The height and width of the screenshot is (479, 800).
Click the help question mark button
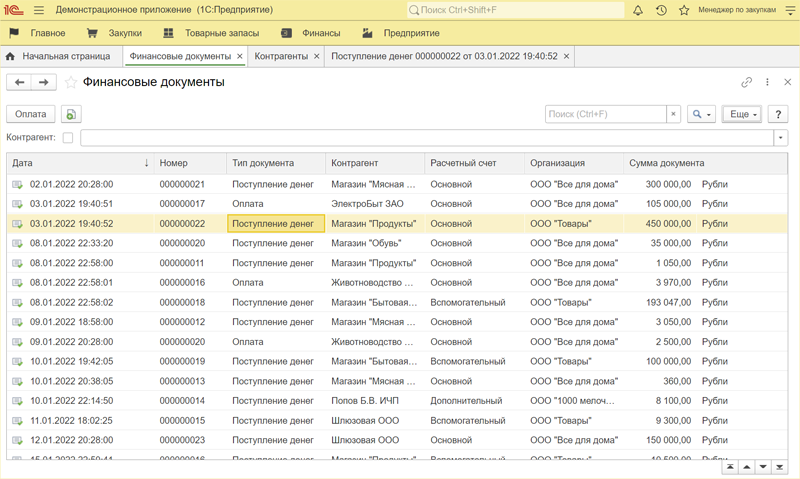[x=779, y=115]
